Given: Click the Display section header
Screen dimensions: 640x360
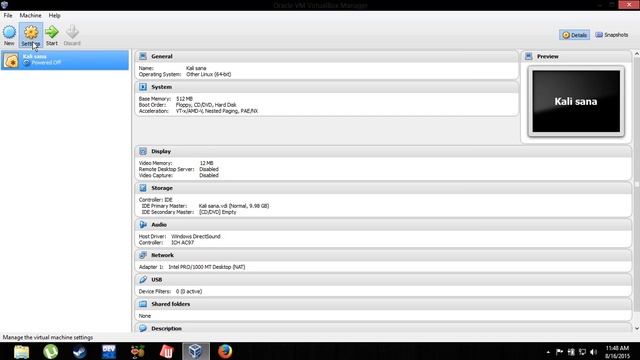Looking at the screenshot, I should [x=383, y=151].
